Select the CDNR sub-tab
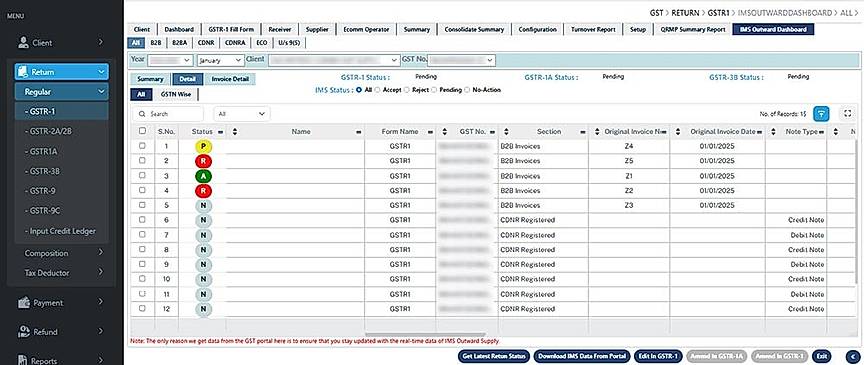 206,42
